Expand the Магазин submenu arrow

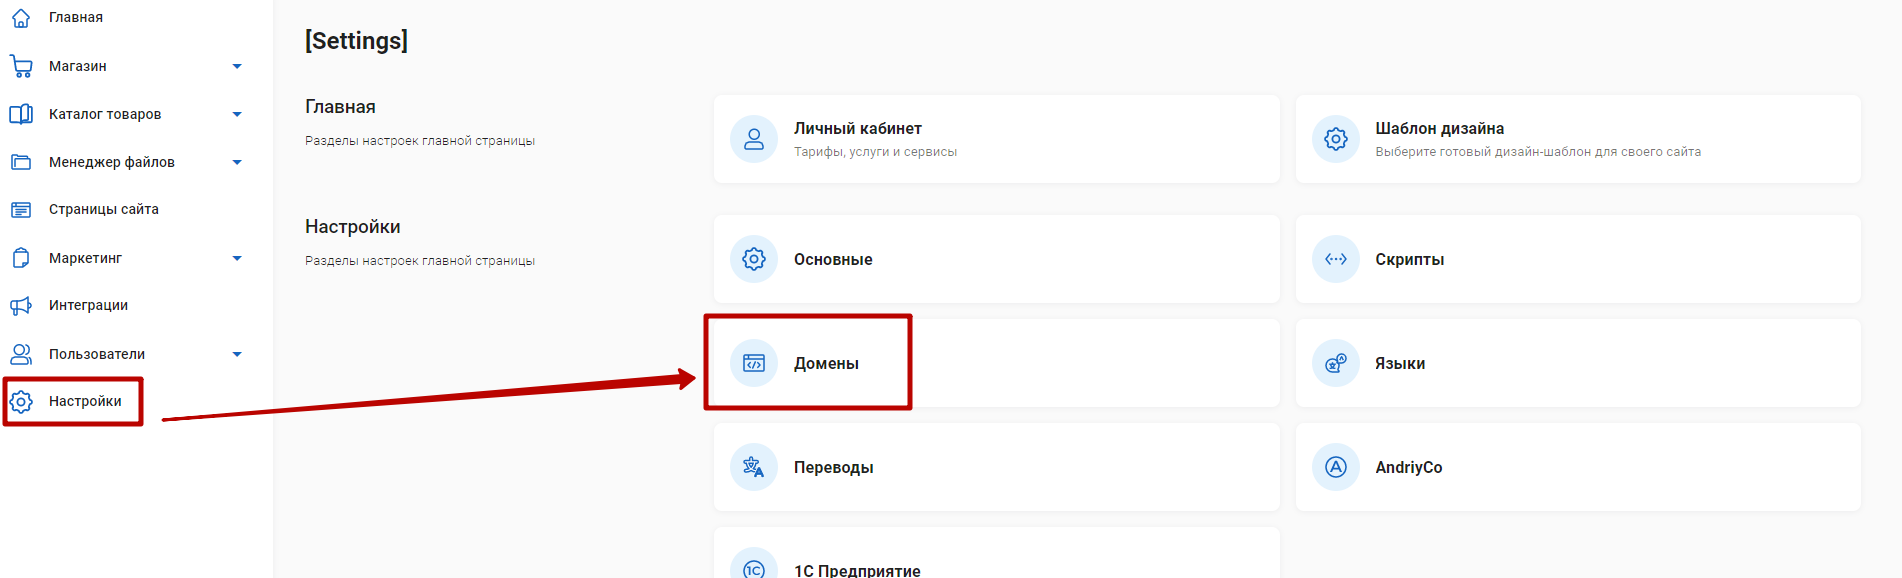point(237,66)
